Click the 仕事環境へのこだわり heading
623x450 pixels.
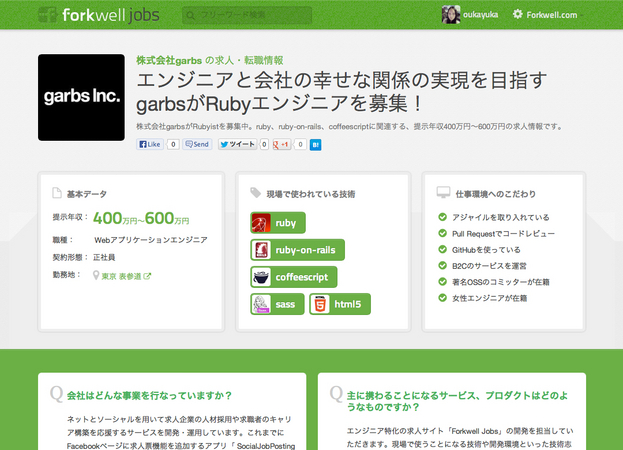(x=495, y=194)
